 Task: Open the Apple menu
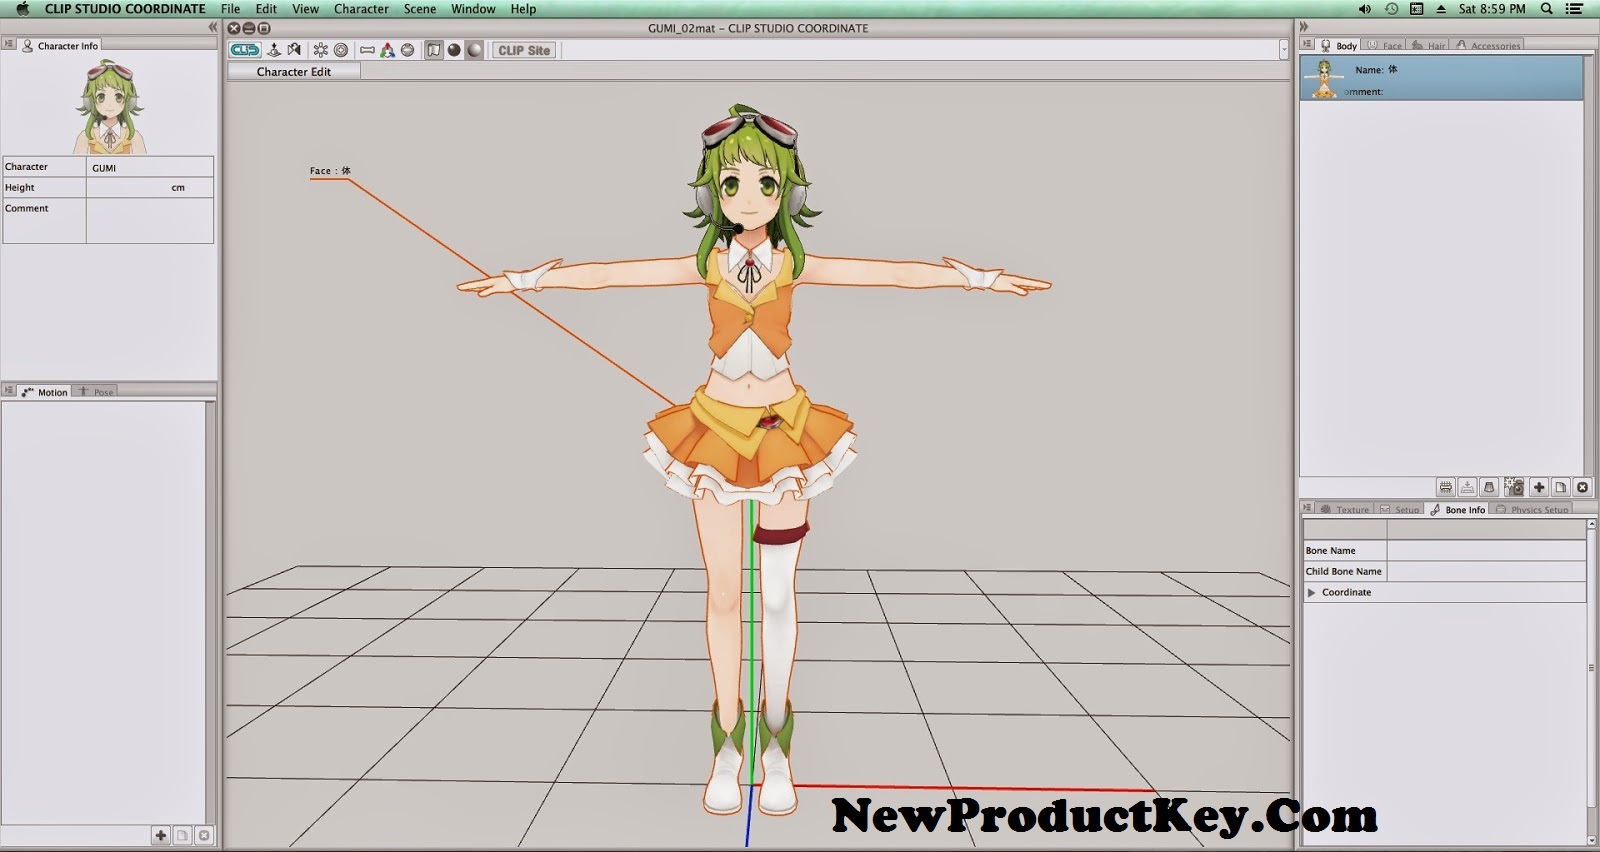(x=22, y=9)
